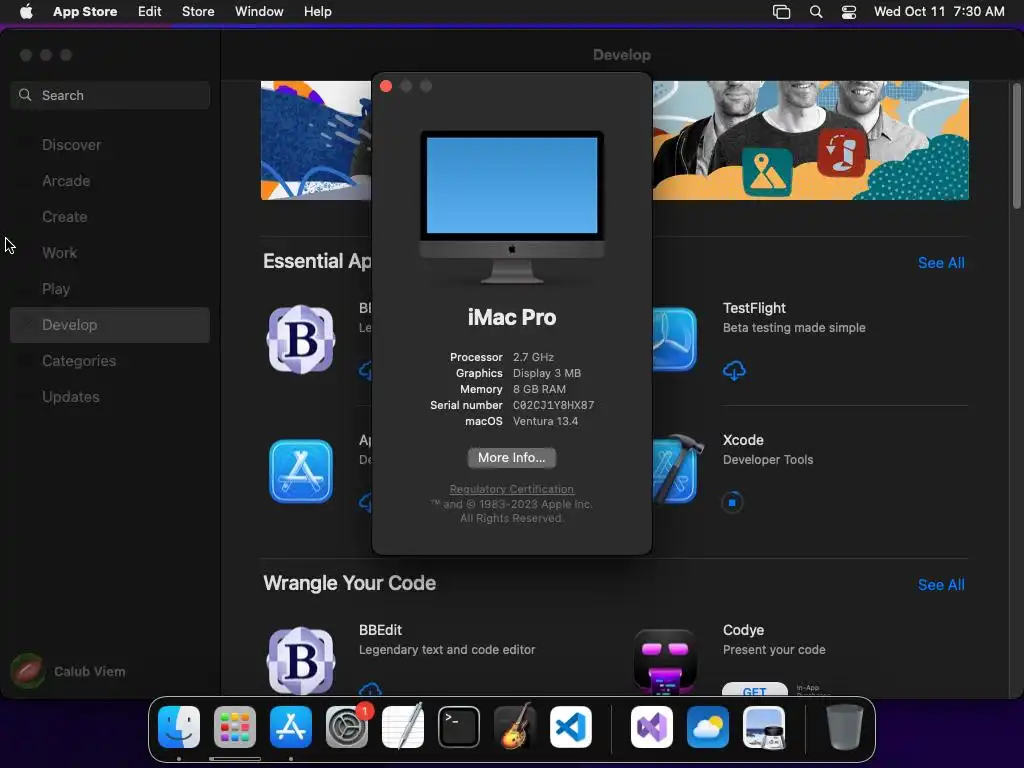Launch TextEdit from the Dock
Image resolution: width=1024 pixels, height=768 pixels.
(x=403, y=727)
